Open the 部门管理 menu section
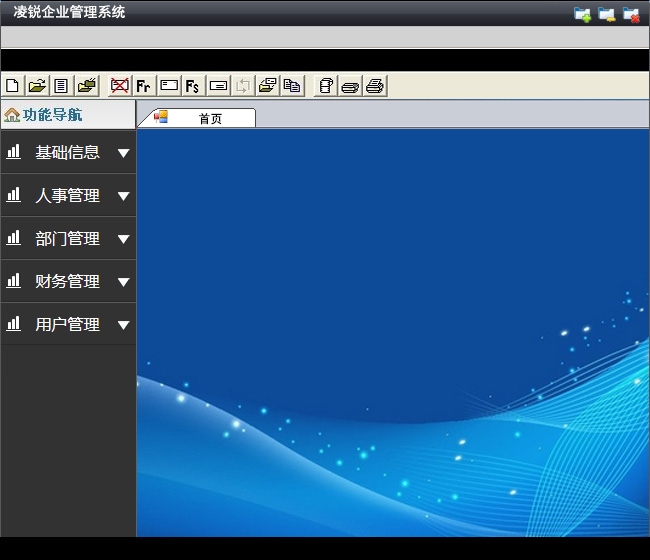Viewport: 650px width, 560px height. coord(68,238)
